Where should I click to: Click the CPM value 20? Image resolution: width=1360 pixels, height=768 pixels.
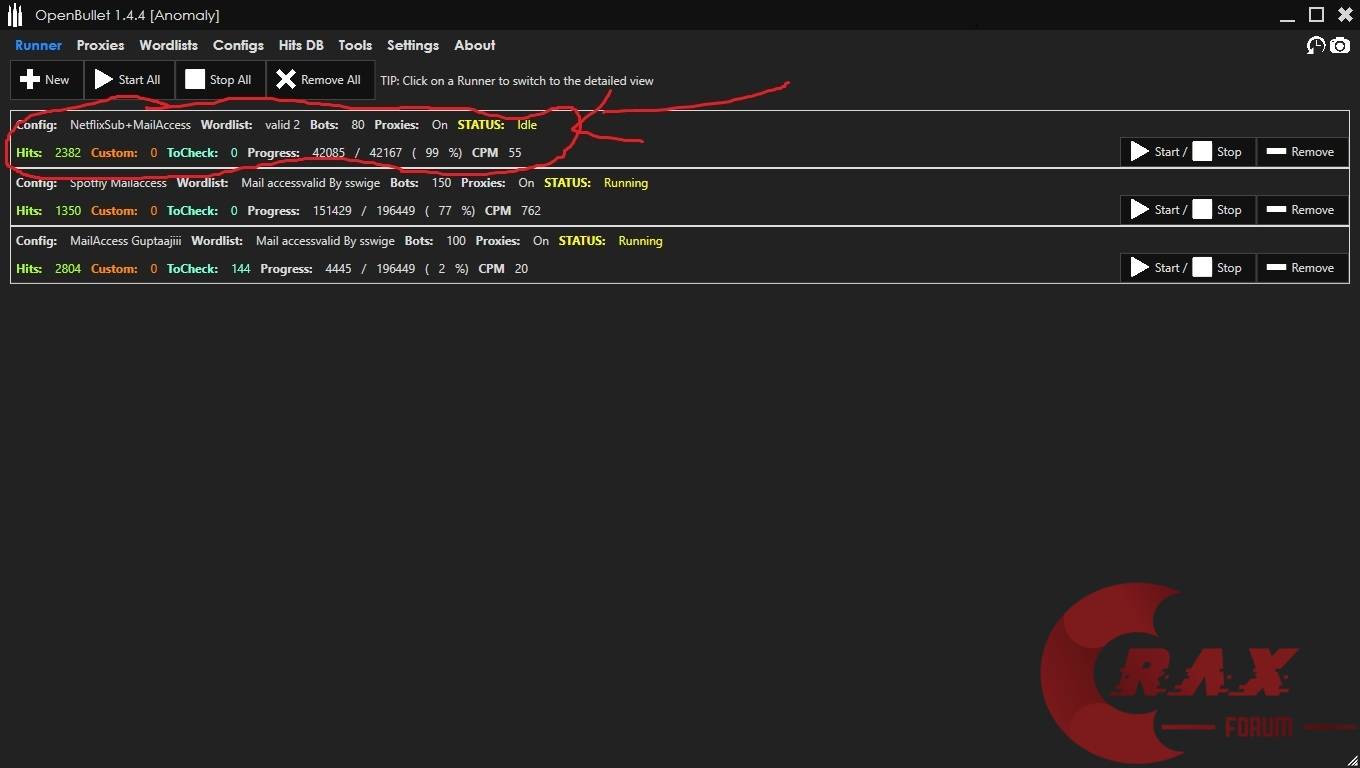521,269
